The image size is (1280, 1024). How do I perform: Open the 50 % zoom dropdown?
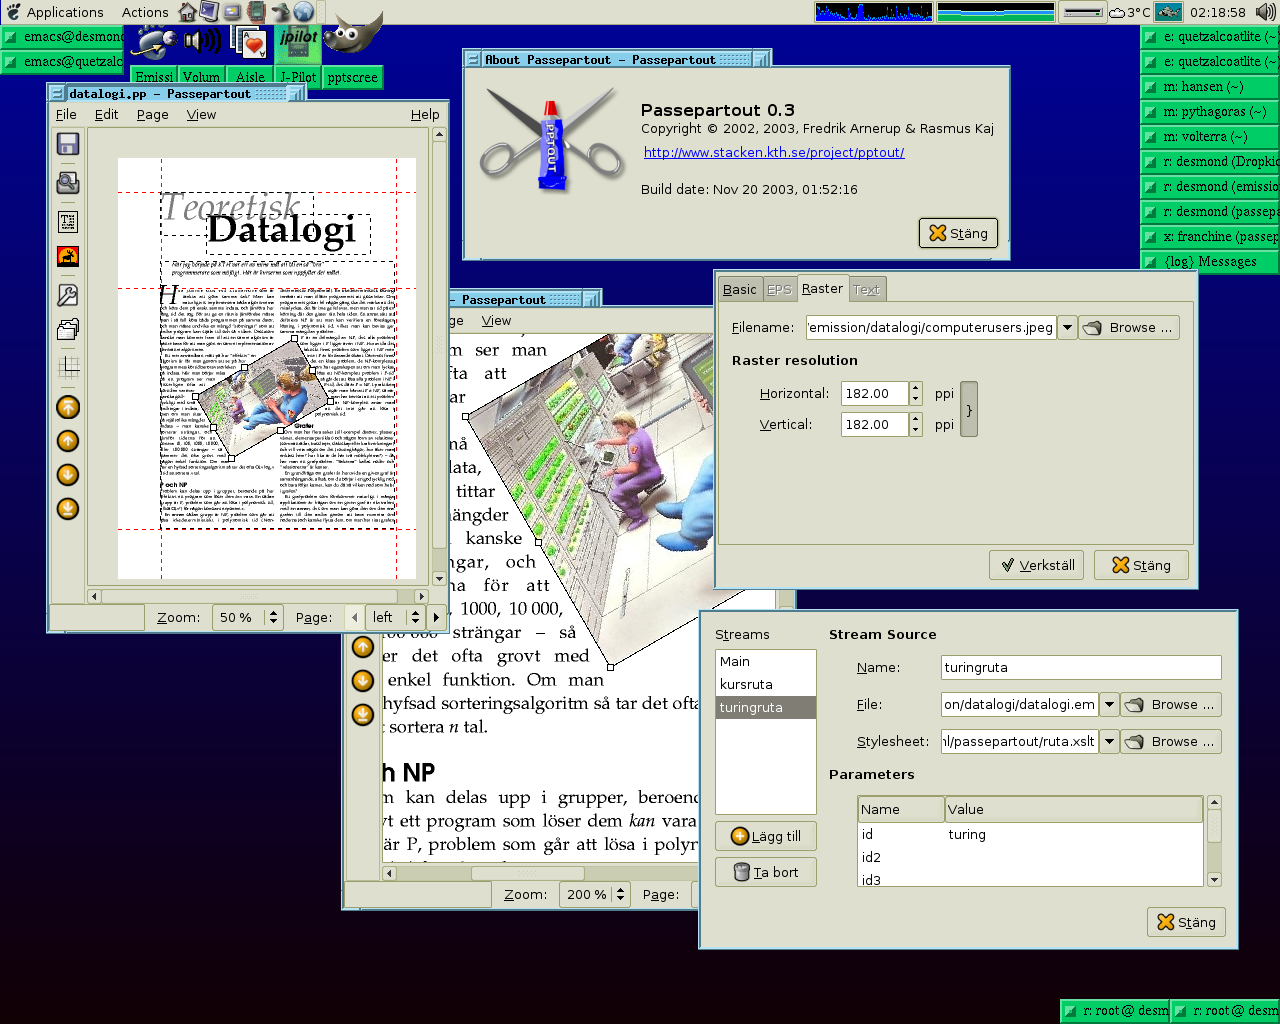click(x=273, y=618)
